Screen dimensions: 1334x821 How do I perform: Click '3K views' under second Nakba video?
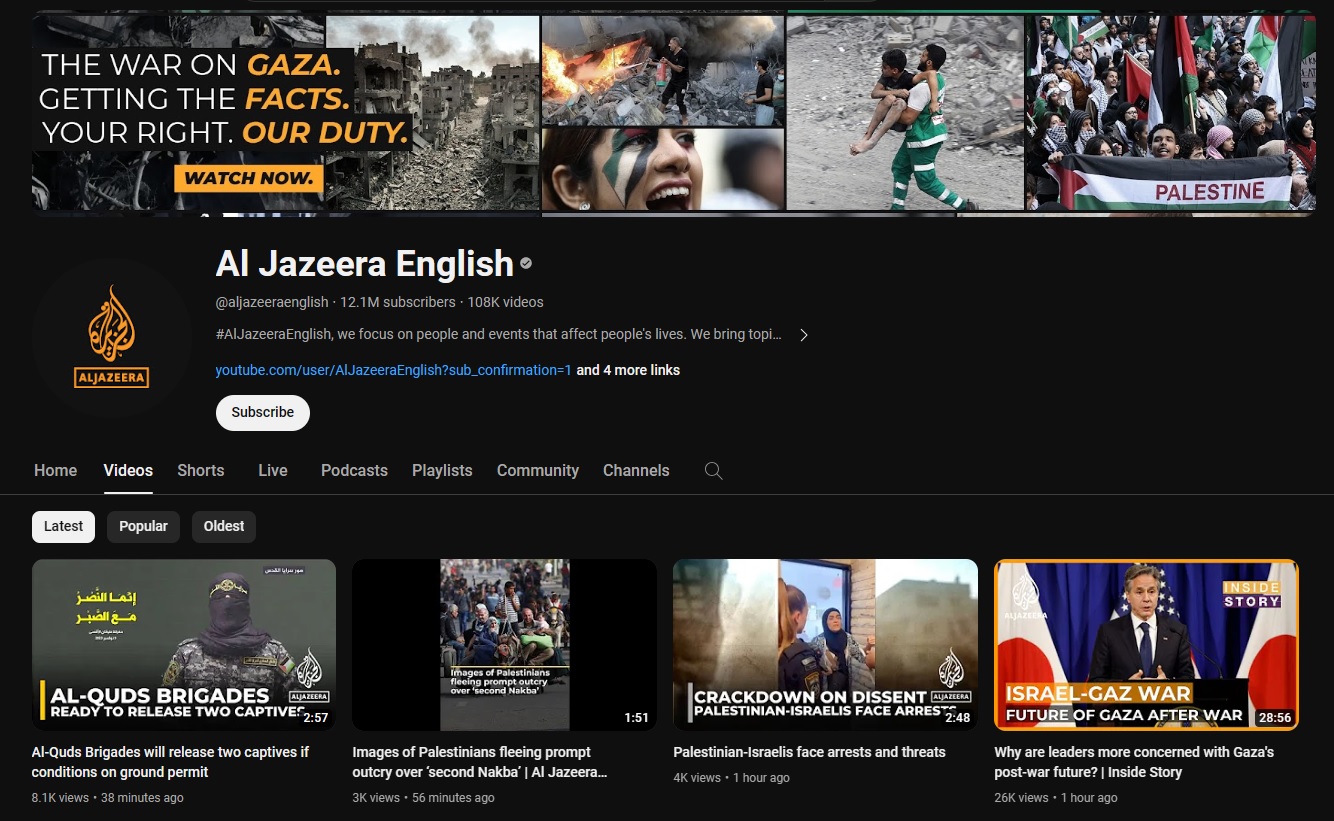[376, 798]
